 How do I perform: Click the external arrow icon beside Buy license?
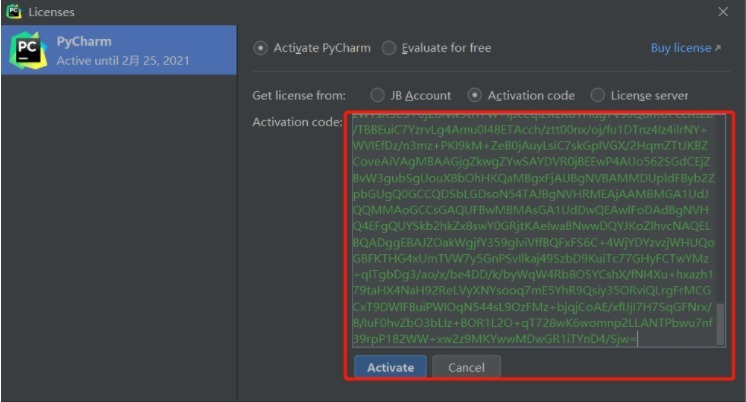pos(718,48)
